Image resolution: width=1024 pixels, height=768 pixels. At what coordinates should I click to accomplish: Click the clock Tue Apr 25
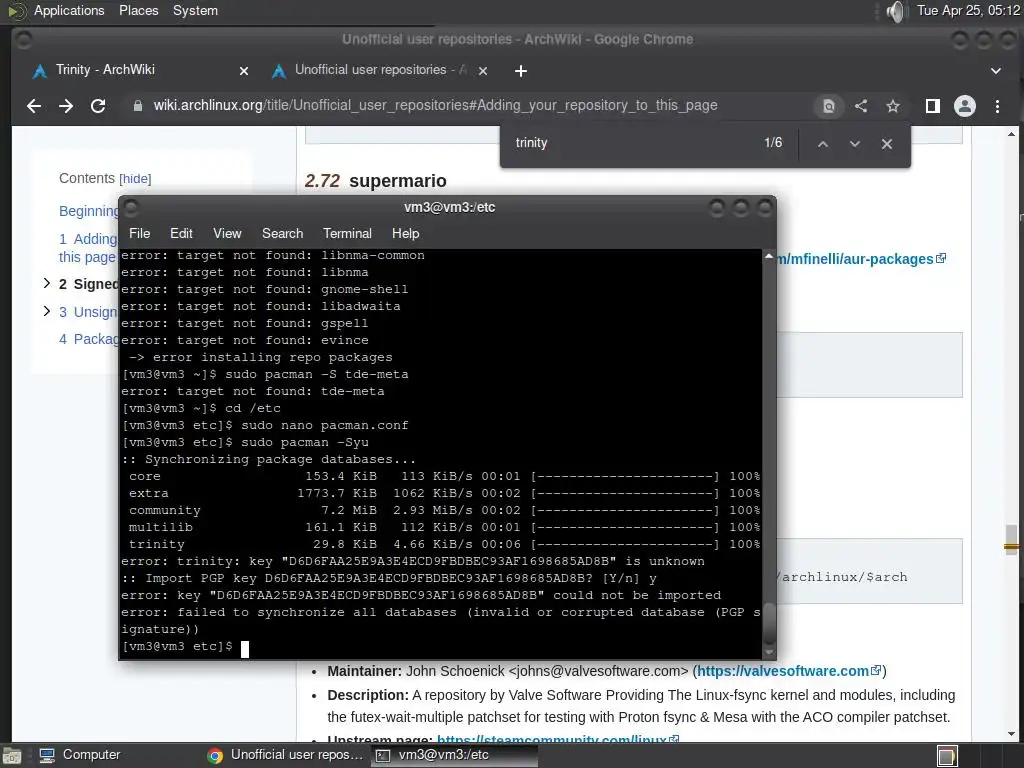coord(968,10)
